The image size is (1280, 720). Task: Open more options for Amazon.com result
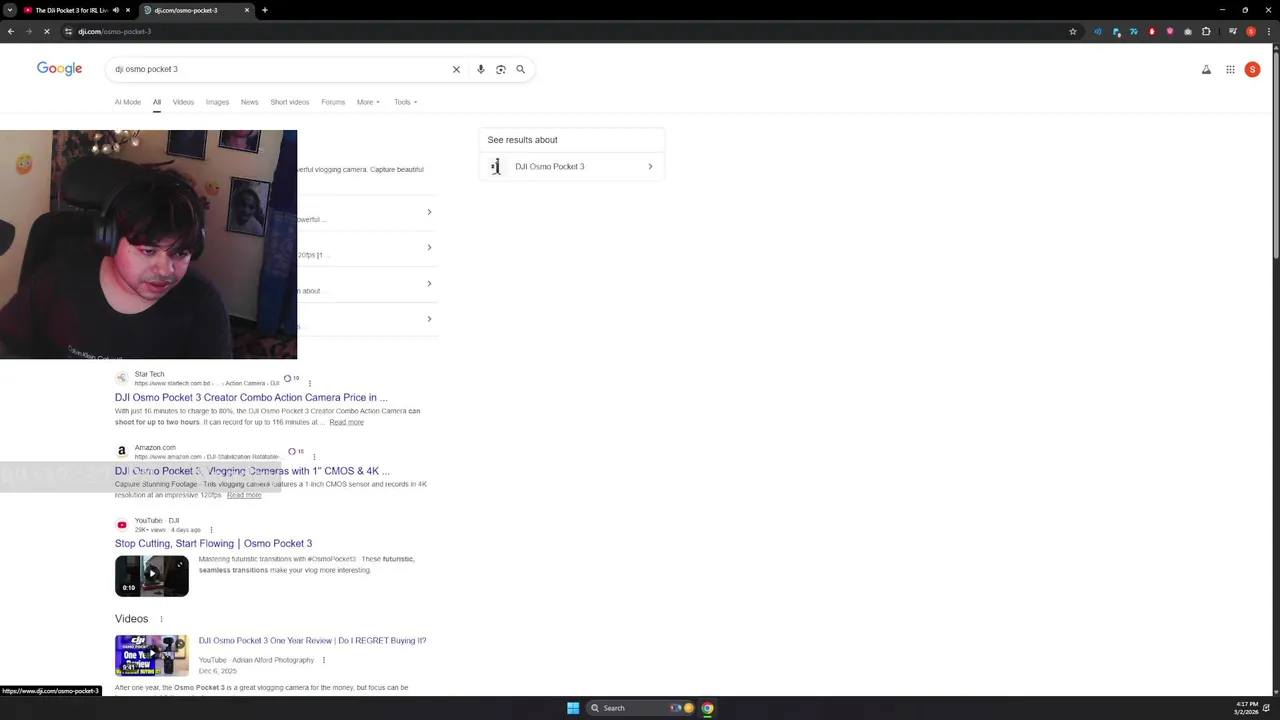(314, 456)
